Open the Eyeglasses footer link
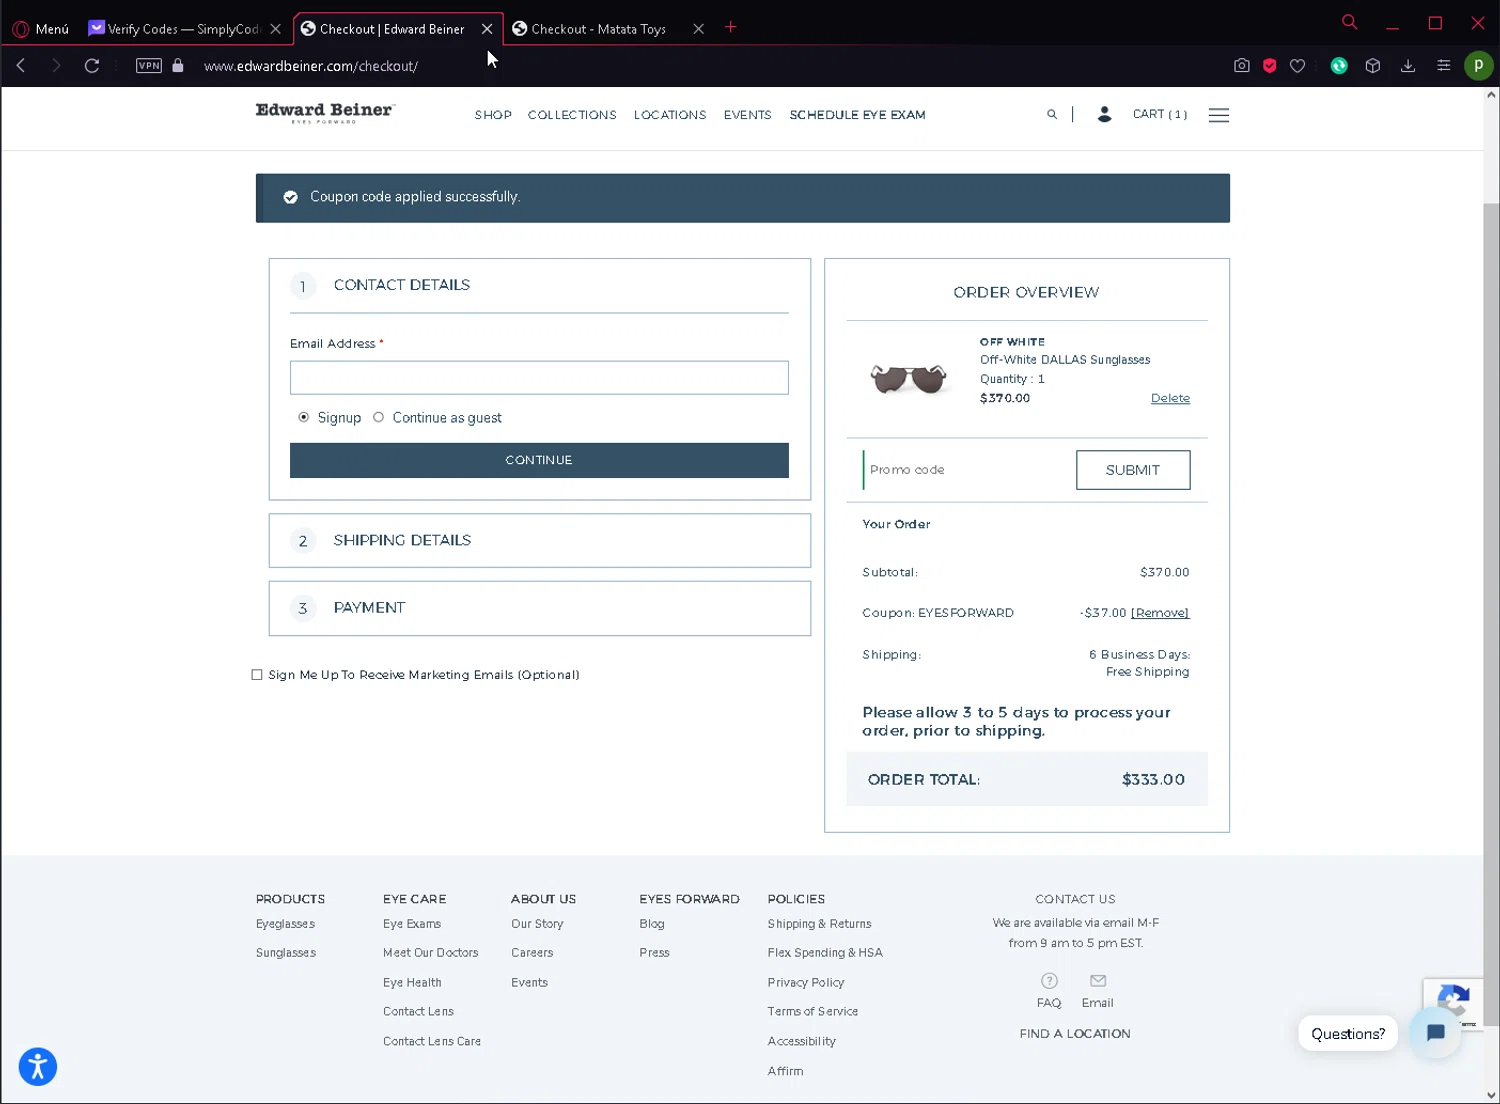This screenshot has height=1104, width=1500. click(285, 924)
